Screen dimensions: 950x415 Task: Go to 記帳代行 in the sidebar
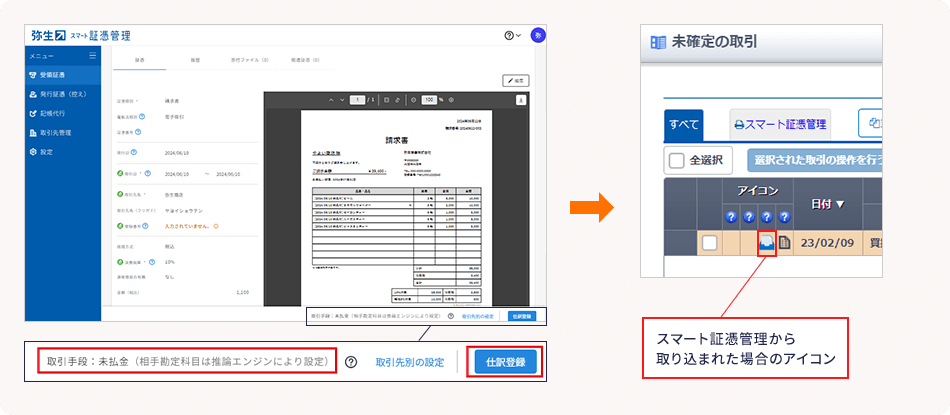62,113
